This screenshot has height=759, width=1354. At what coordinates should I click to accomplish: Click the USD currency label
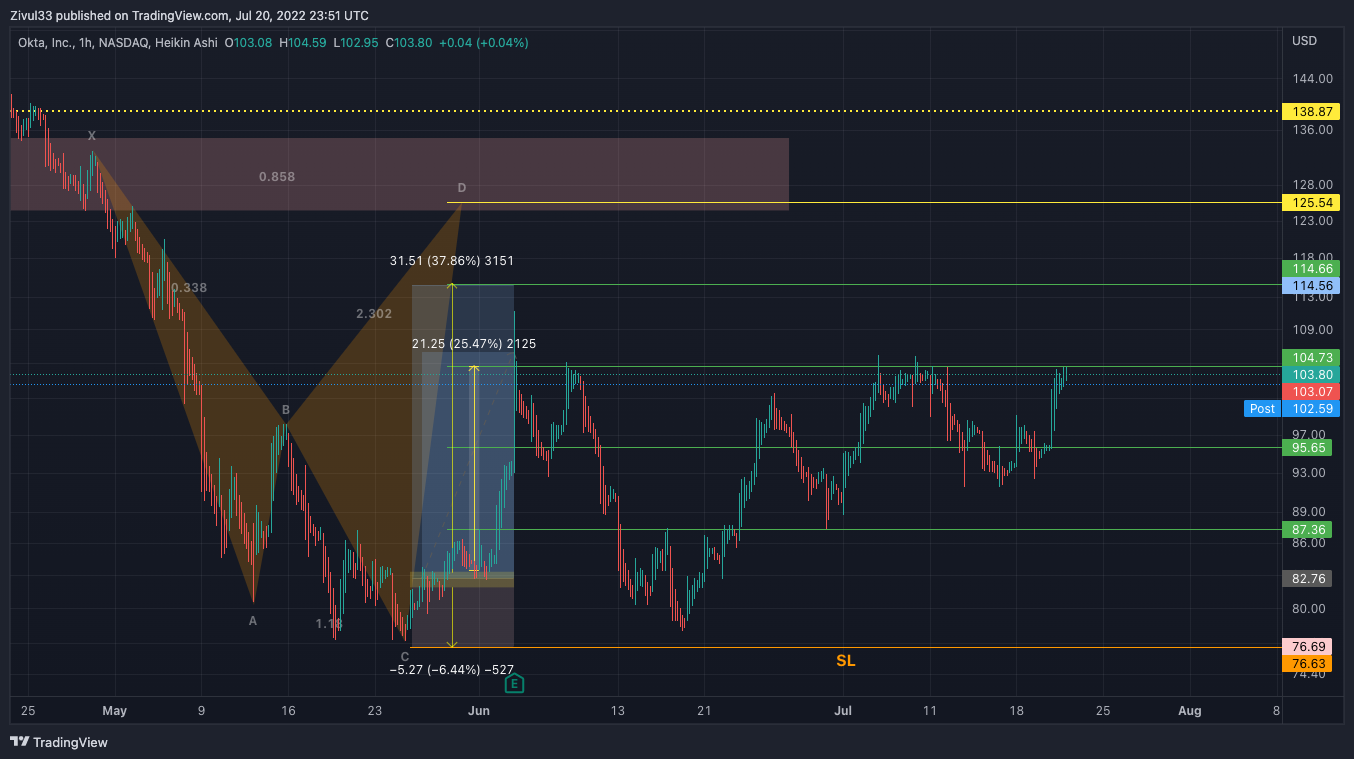coord(1304,41)
